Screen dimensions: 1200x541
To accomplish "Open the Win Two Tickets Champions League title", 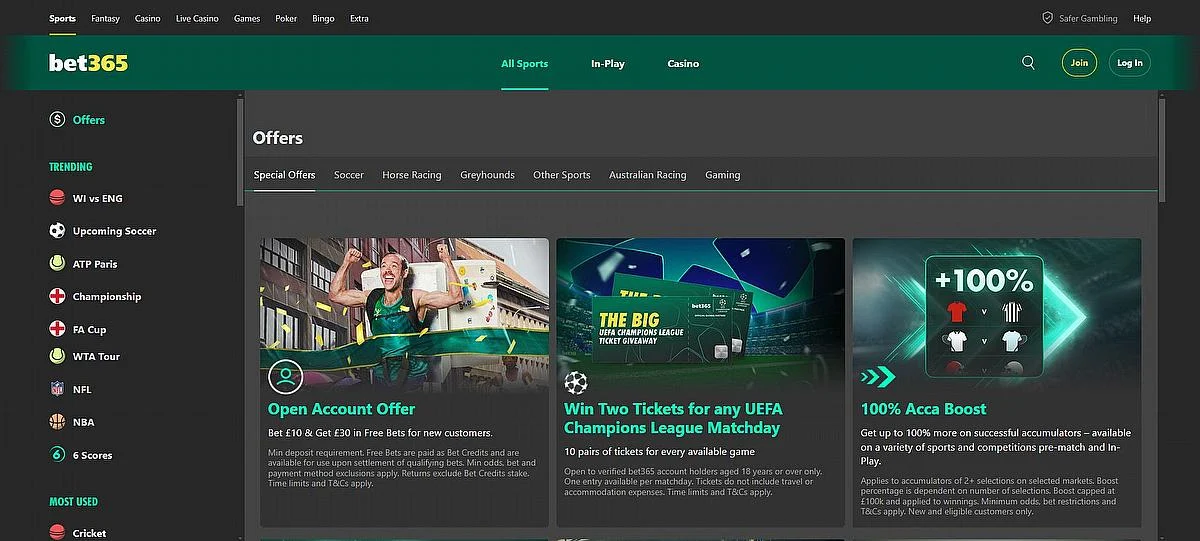I will [x=673, y=418].
